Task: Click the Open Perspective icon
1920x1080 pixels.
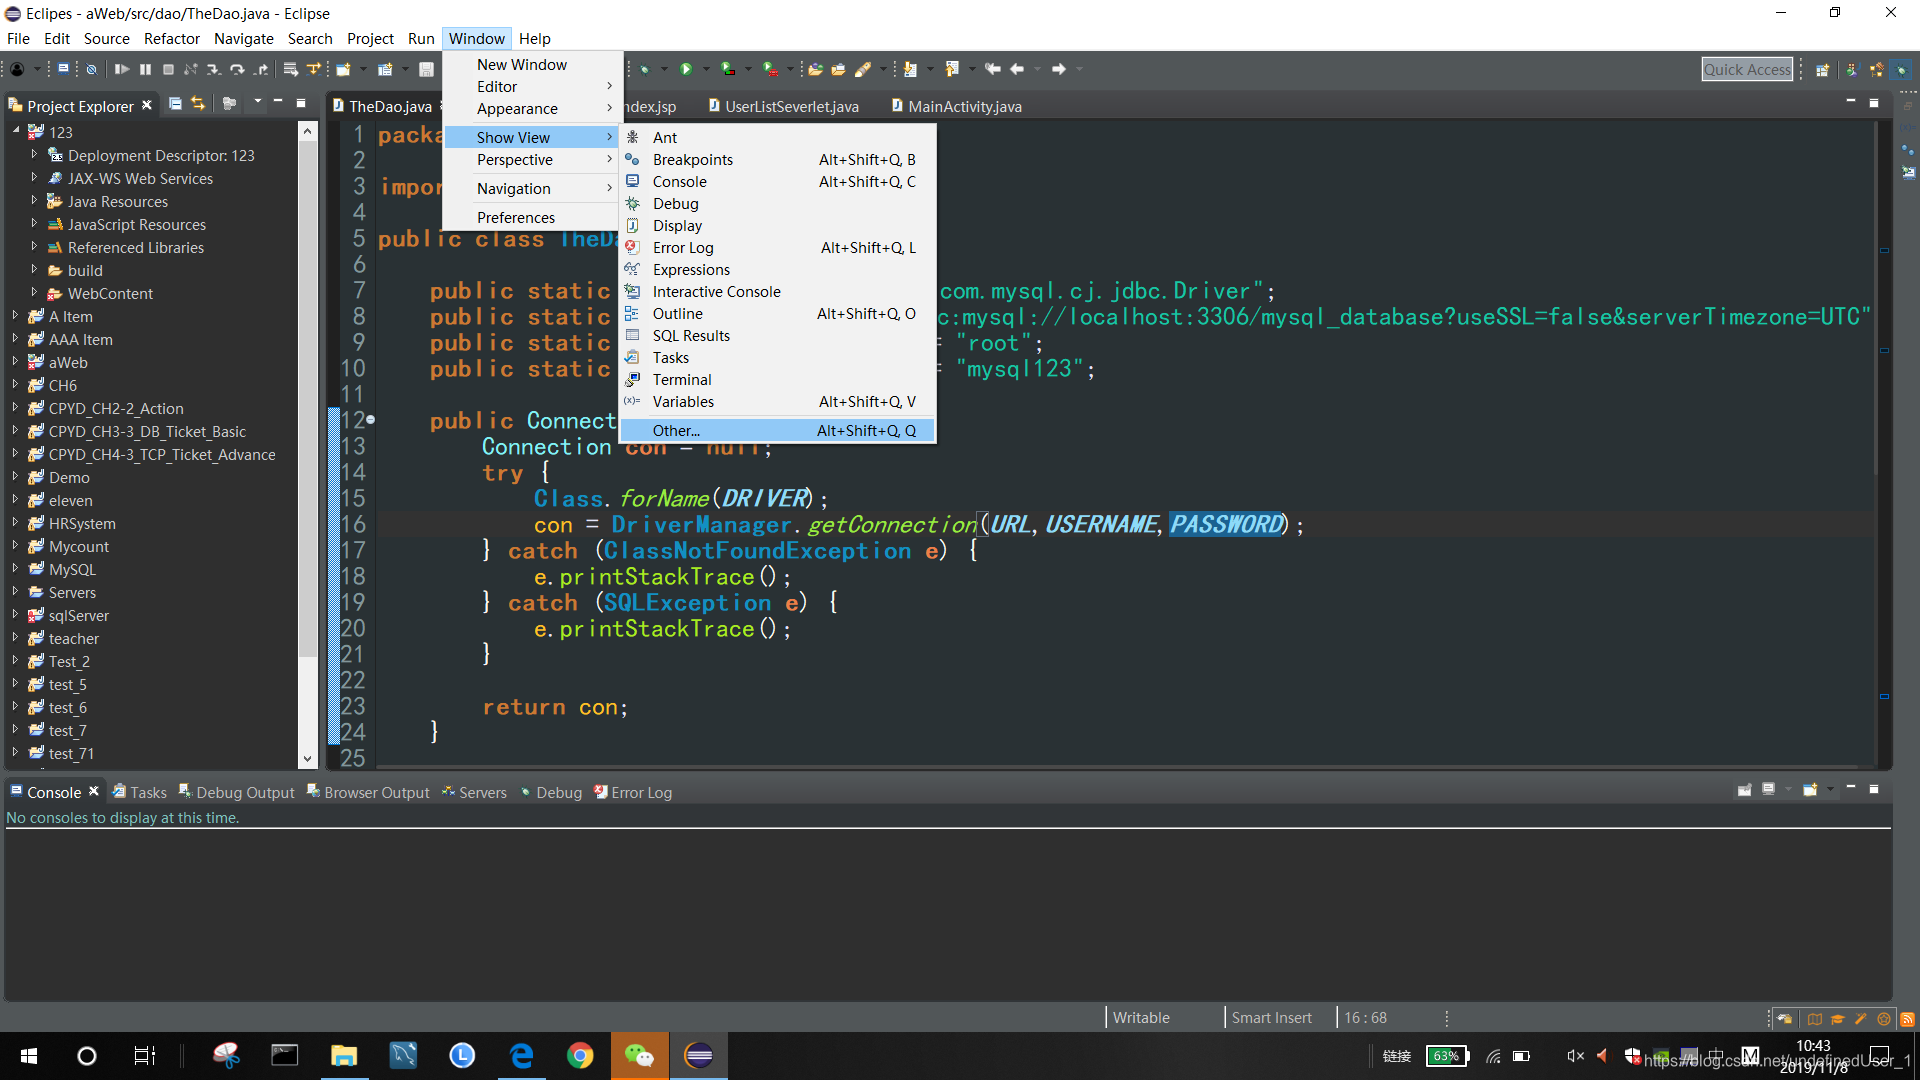Action: 1822,69
